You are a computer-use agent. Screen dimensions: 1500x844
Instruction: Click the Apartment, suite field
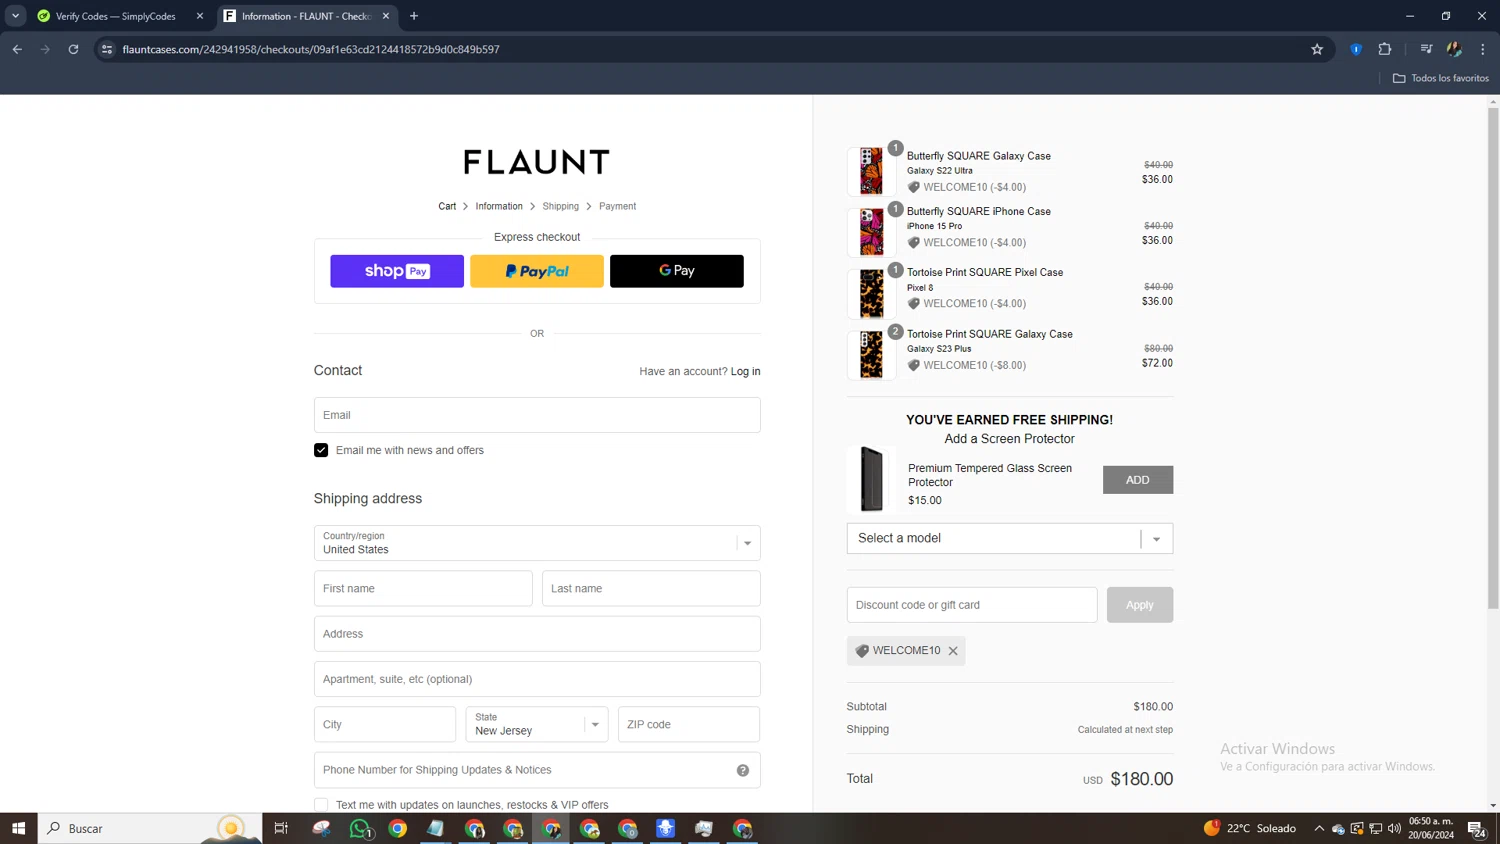tap(537, 679)
